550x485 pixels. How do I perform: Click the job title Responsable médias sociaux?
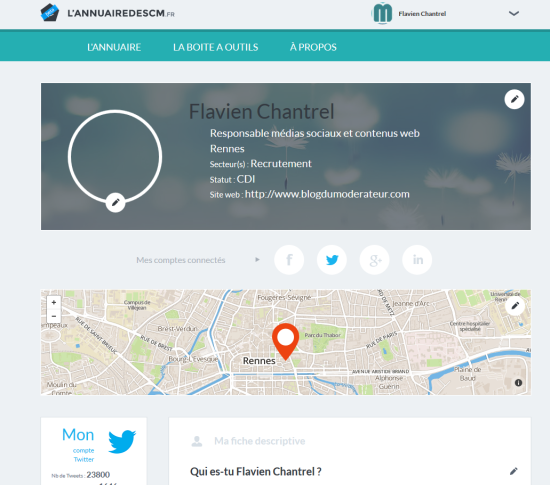tap(315, 133)
